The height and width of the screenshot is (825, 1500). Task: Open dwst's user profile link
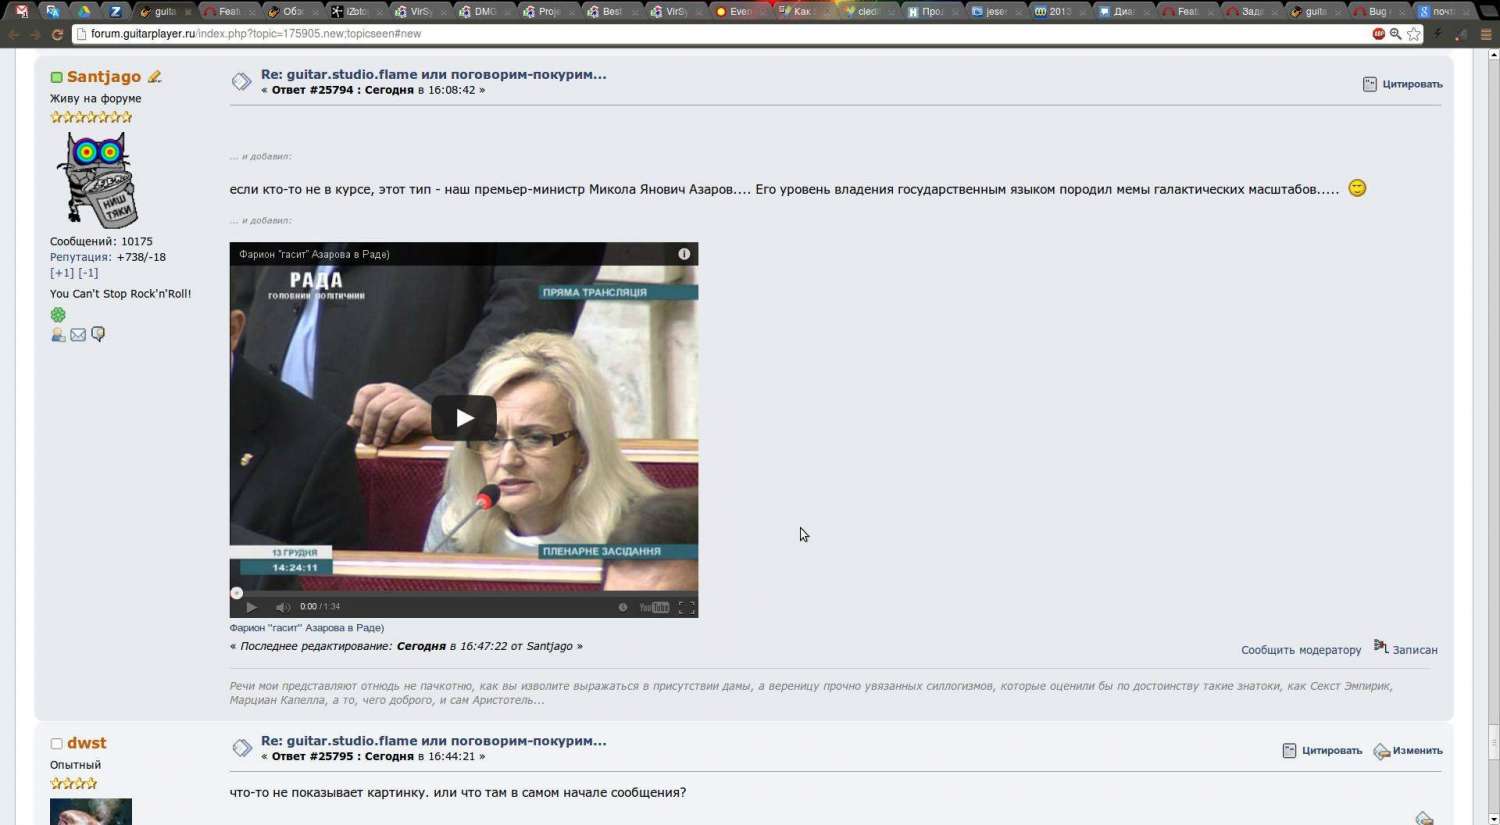pyautogui.click(x=87, y=743)
